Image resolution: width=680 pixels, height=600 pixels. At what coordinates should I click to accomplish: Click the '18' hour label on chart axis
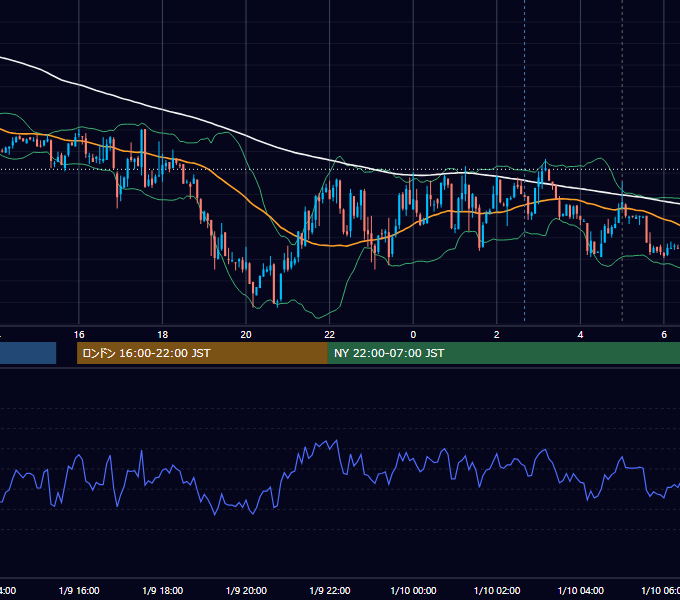pos(163,334)
